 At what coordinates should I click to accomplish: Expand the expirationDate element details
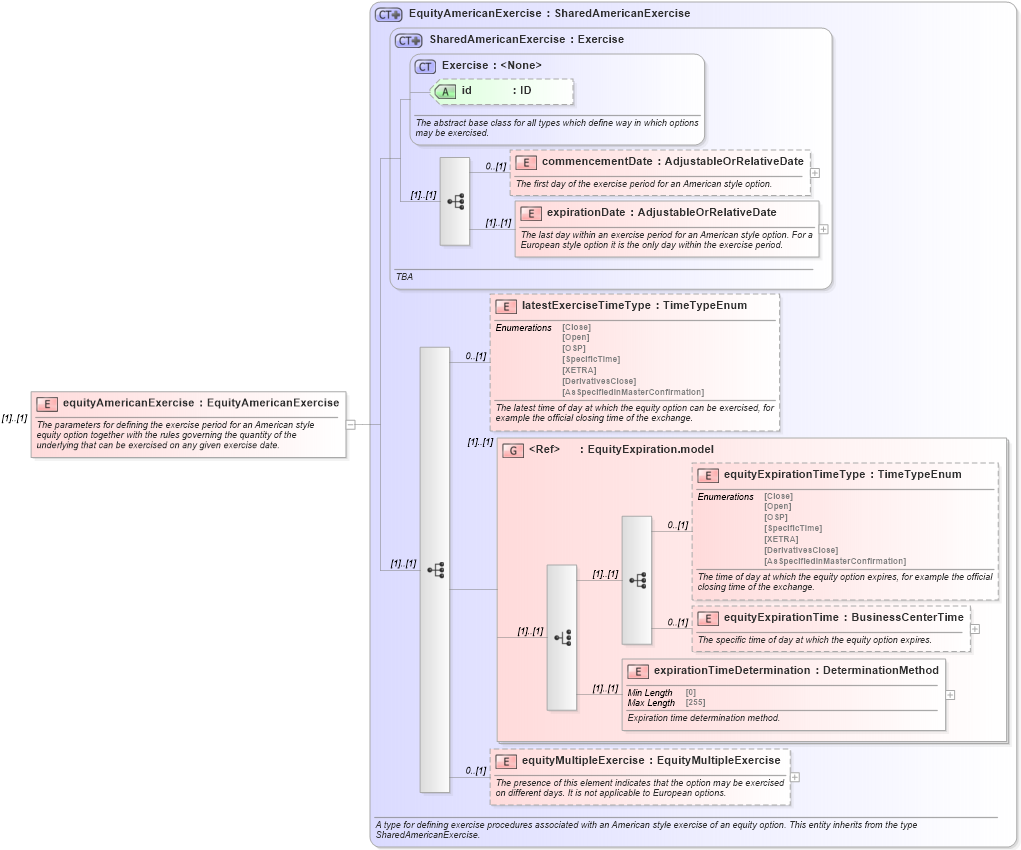tap(821, 231)
